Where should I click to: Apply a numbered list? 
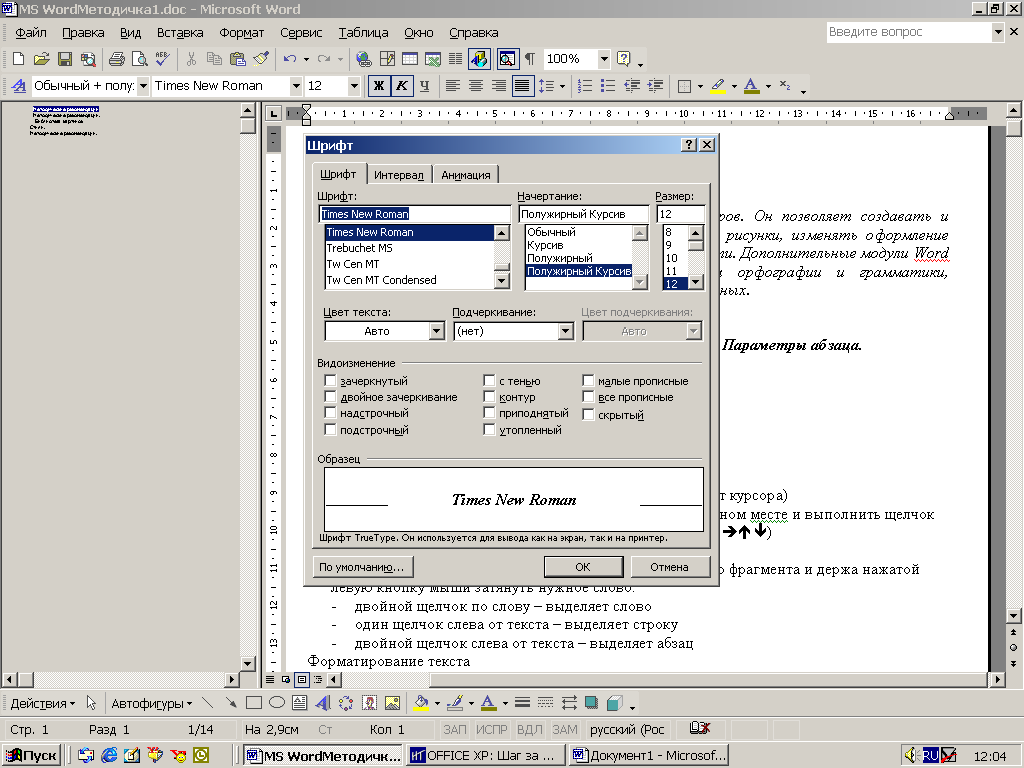coord(585,86)
